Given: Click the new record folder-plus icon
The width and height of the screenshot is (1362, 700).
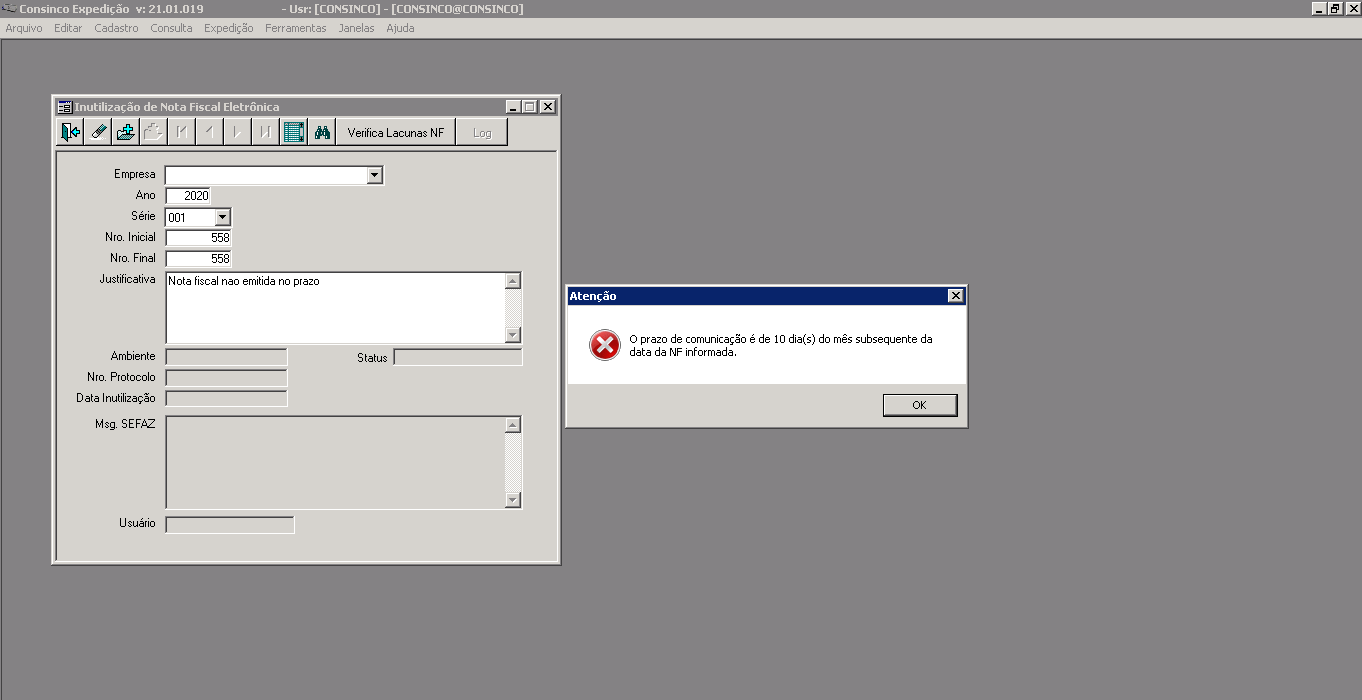Looking at the screenshot, I should click(x=126, y=132).
